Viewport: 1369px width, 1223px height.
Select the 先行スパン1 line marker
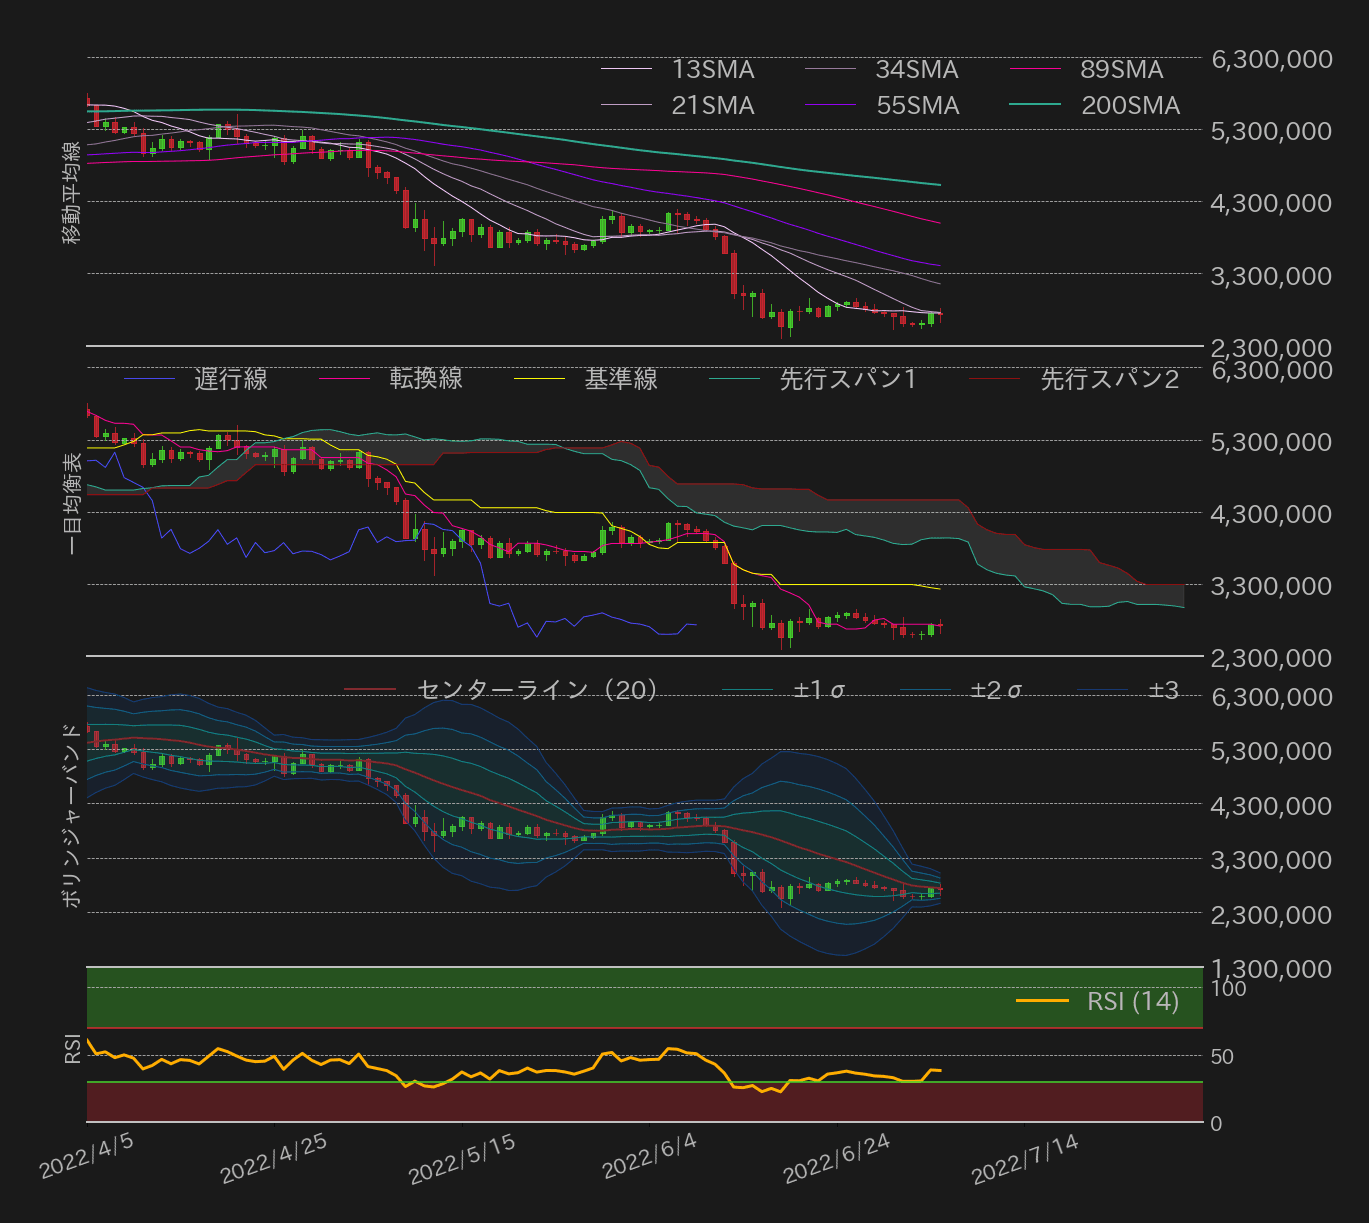[736, 380]
